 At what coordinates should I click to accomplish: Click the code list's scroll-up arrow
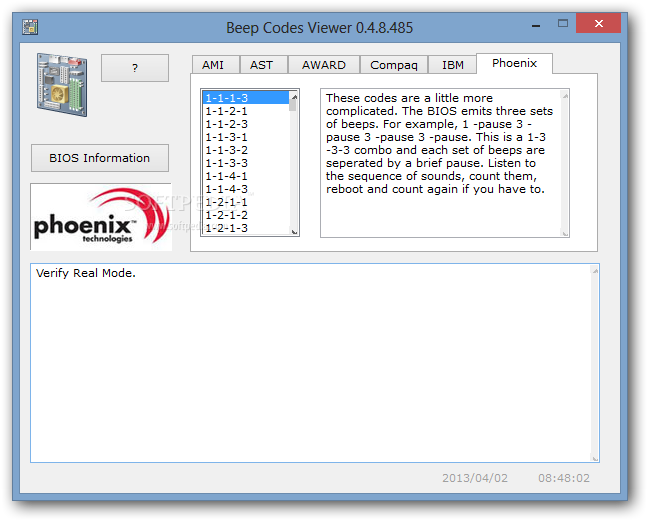tap(294, 97)
